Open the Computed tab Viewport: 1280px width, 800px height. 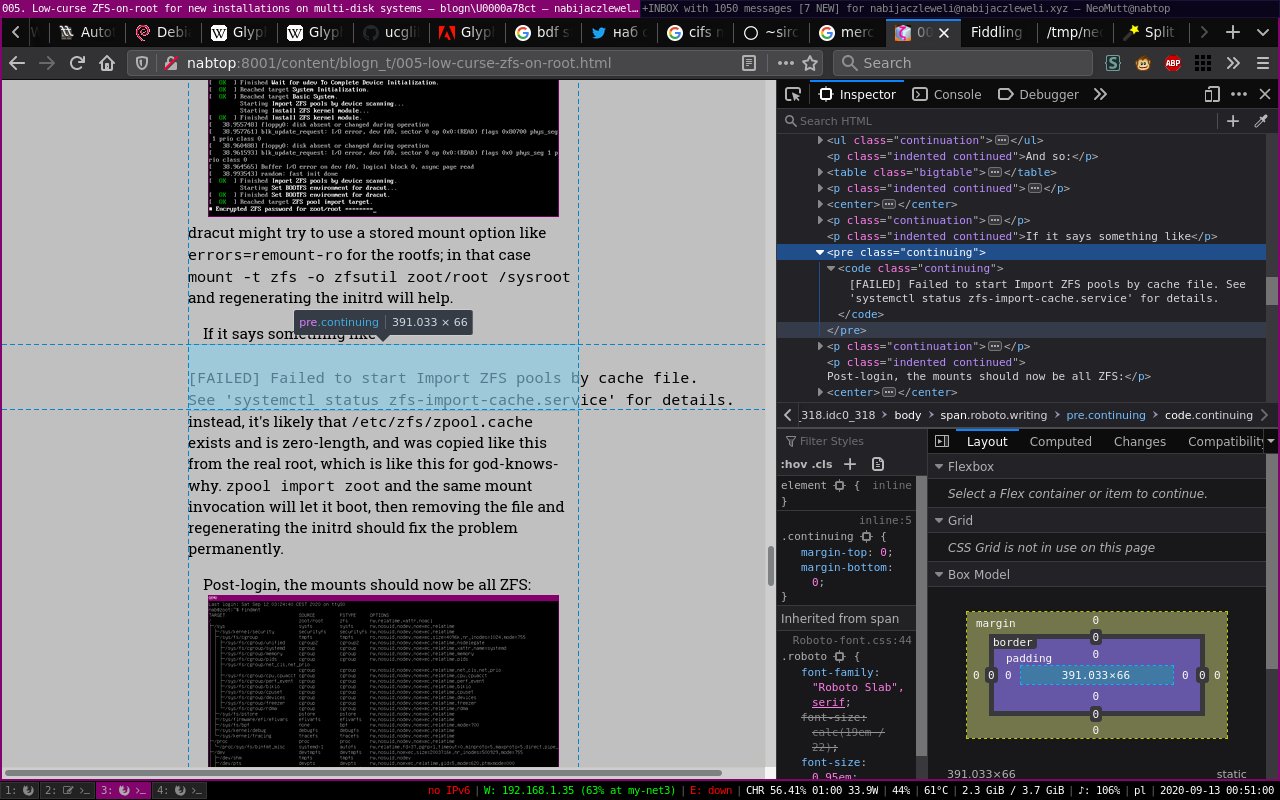[x=1060, y=441]
